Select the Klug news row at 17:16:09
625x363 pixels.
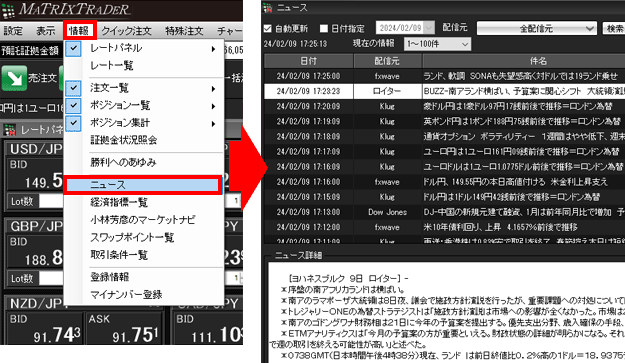(x=444, y=167)
